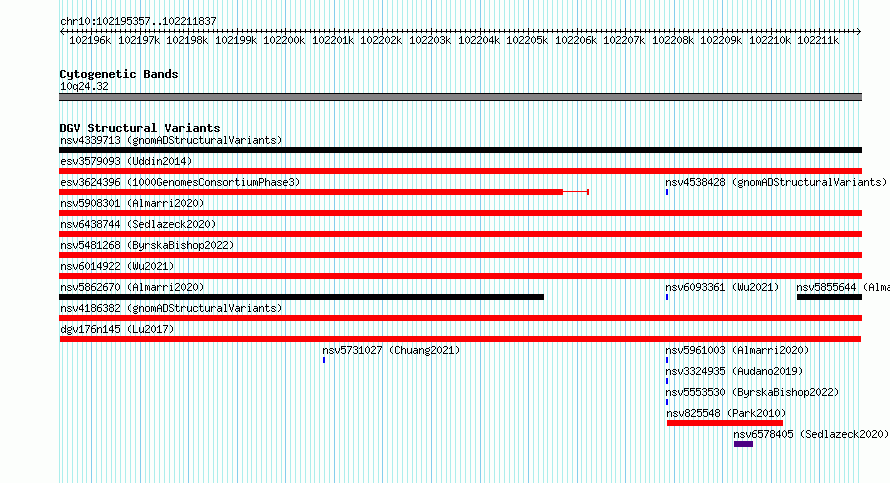This screenshot has width=890, height=483.
Task: Open the nsv5553530 (ByrskaBishop2022) label
Action: pyautogui.click(x=752, y=392)
